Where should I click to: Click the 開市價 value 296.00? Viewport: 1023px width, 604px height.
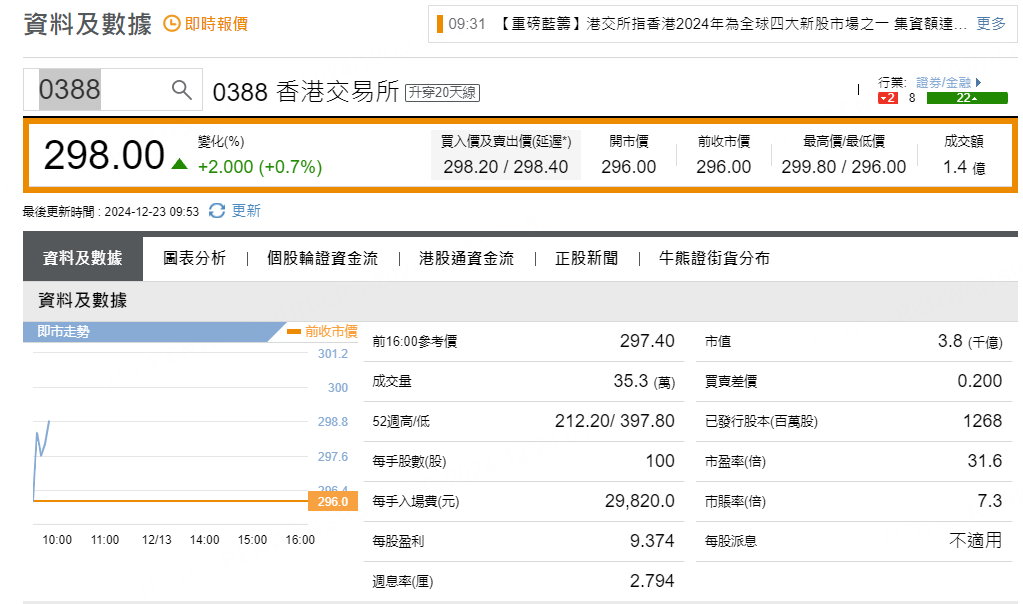[629, 167]
